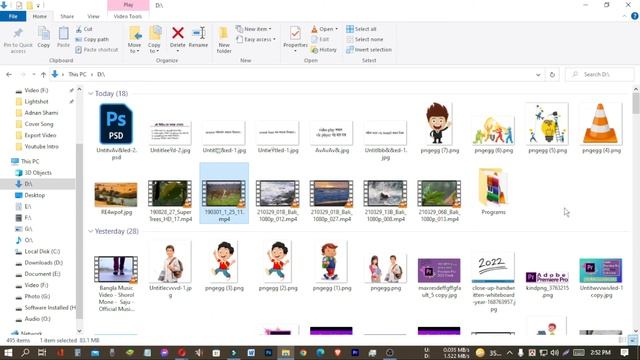
Task: Click the Play contextual tab header
Action: point(128,5)
